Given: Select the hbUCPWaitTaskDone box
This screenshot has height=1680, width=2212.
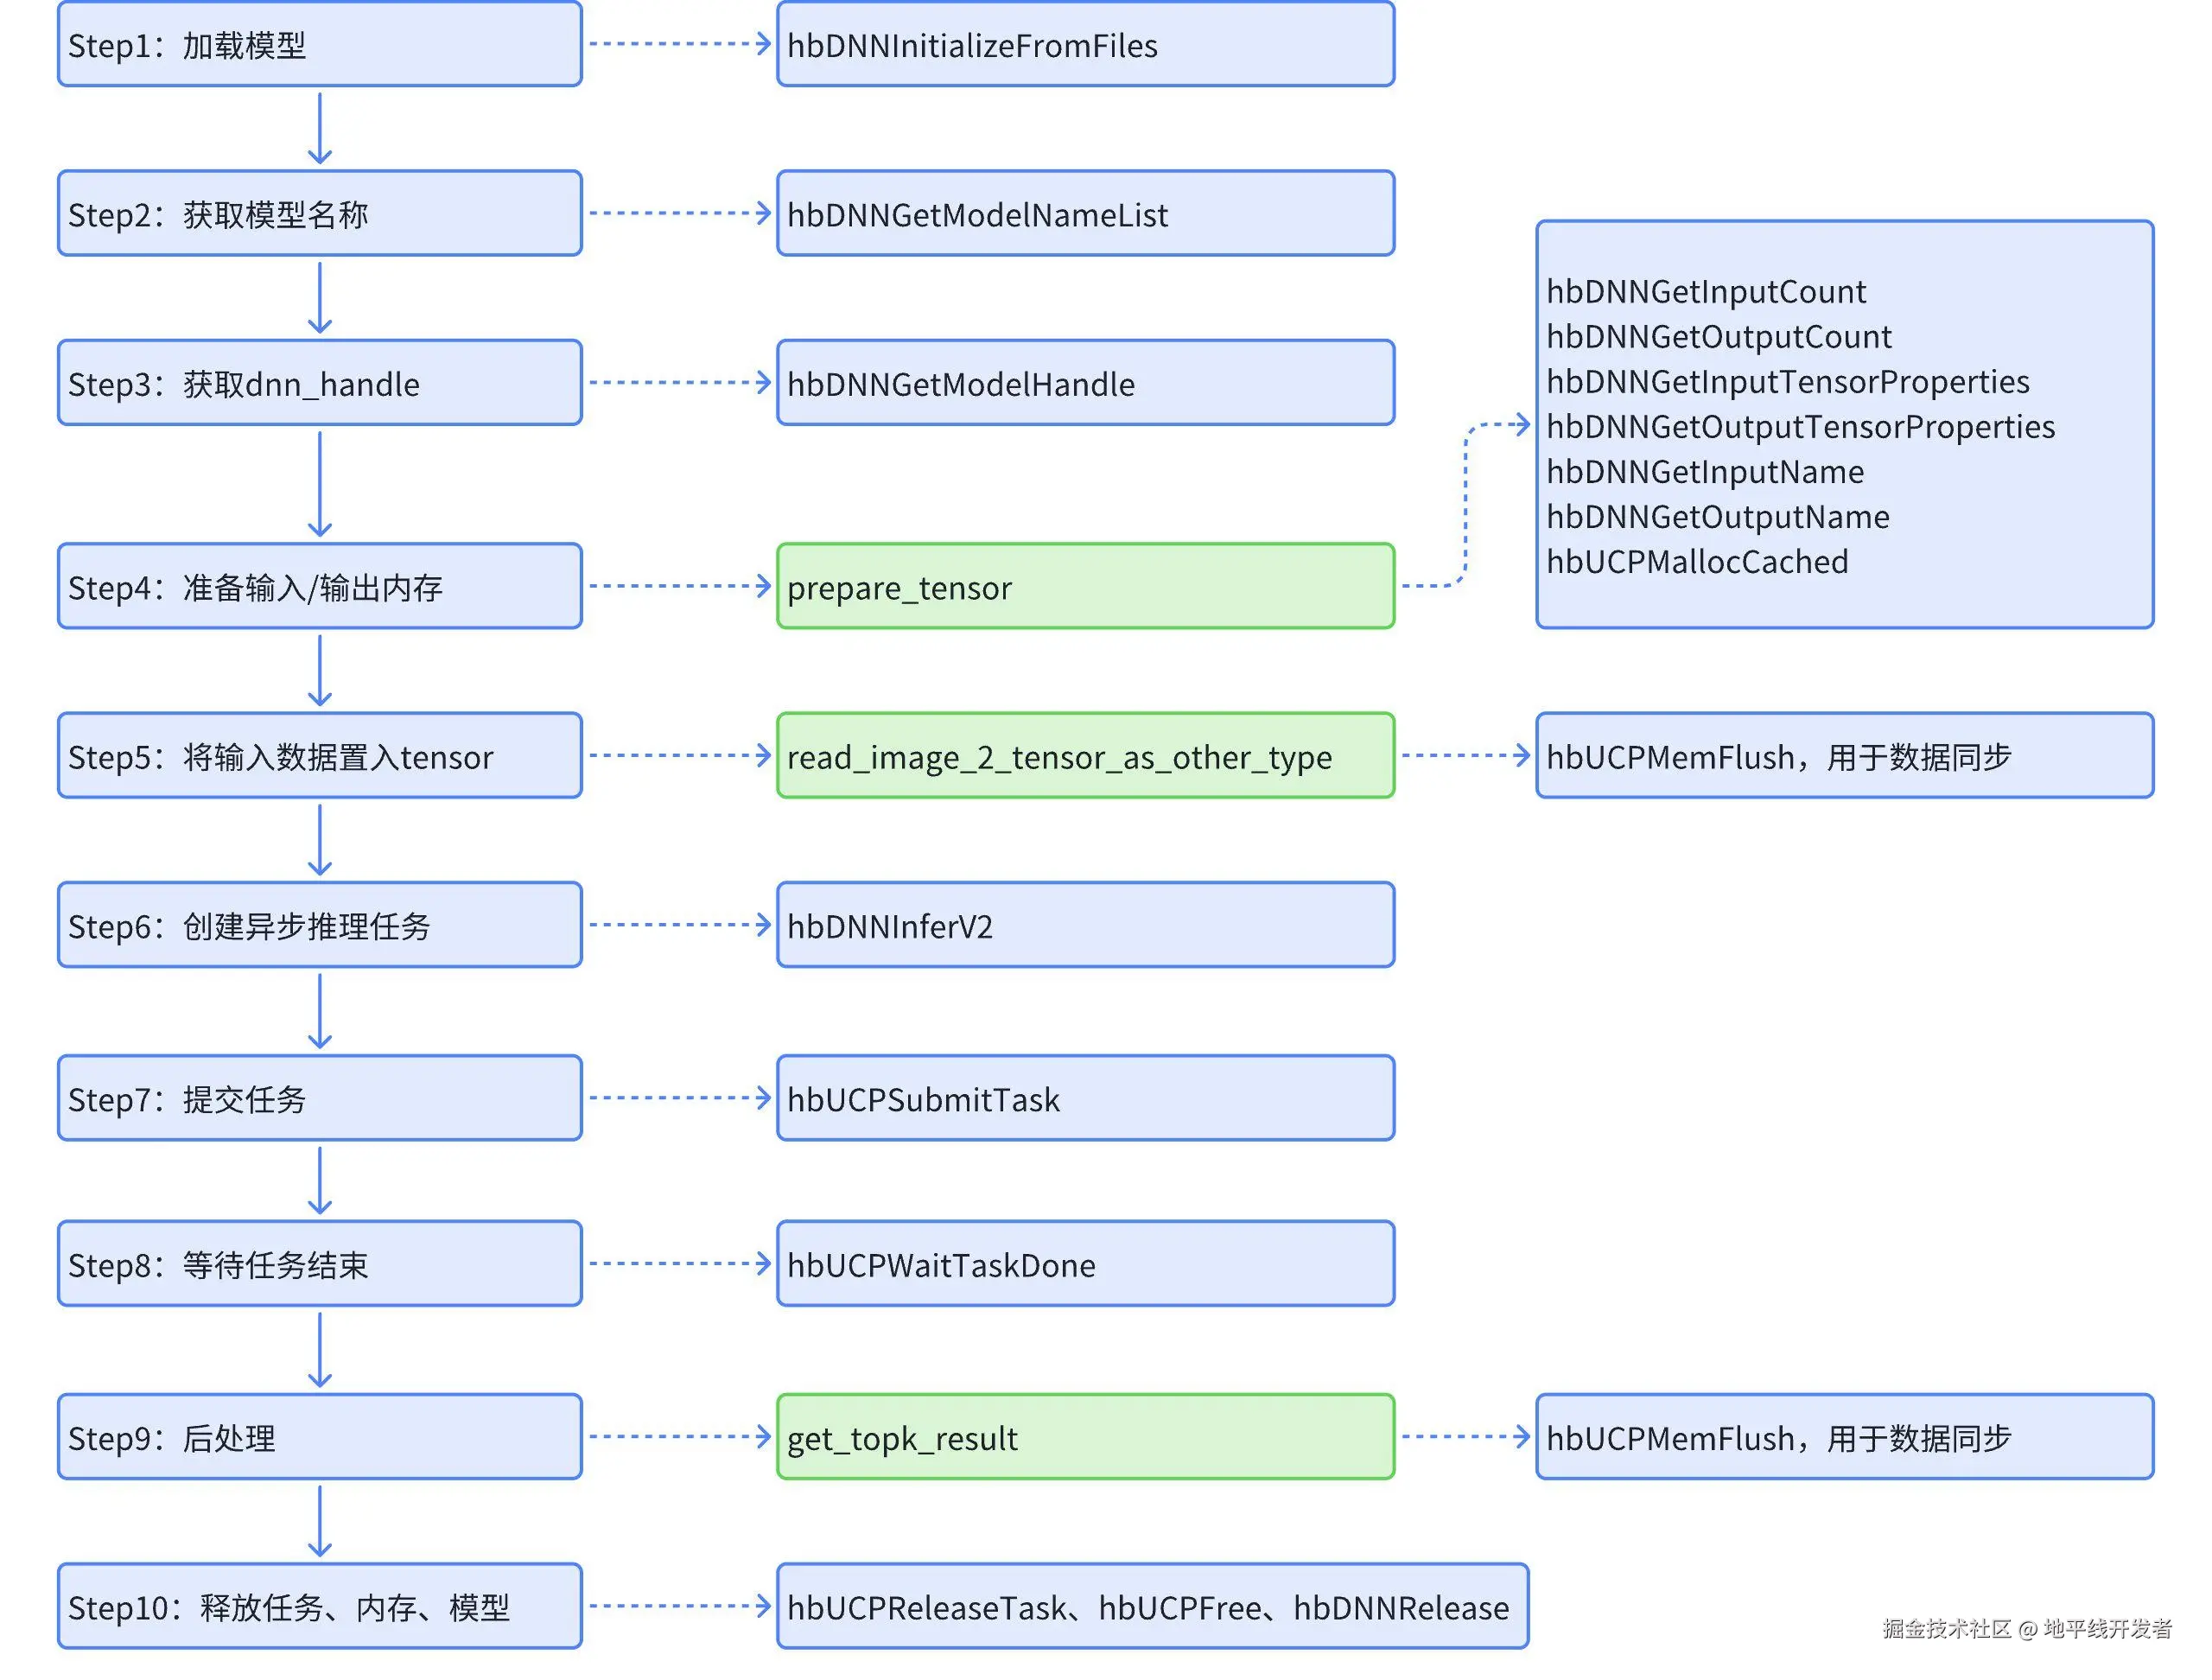Looking at the screenshot, I should click(1085, 1264).
